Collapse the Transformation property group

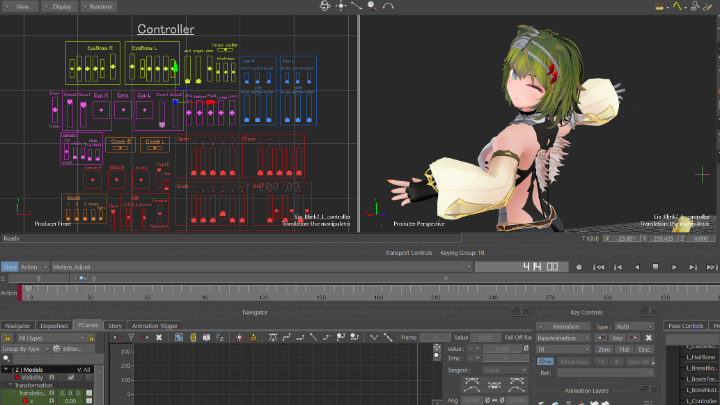tap(10, 385)
